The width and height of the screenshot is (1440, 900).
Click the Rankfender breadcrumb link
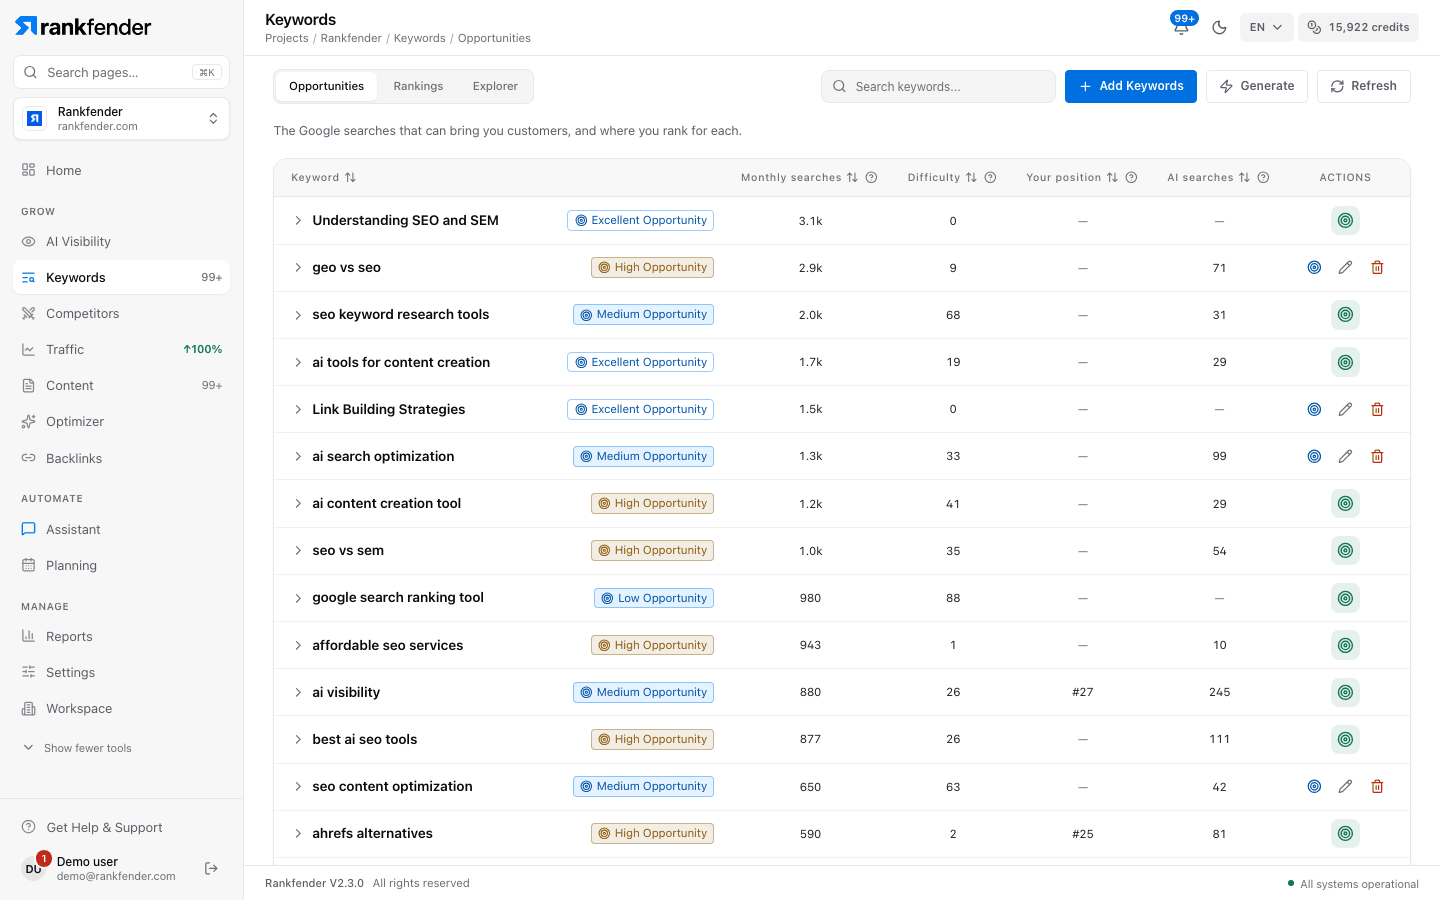351,38
